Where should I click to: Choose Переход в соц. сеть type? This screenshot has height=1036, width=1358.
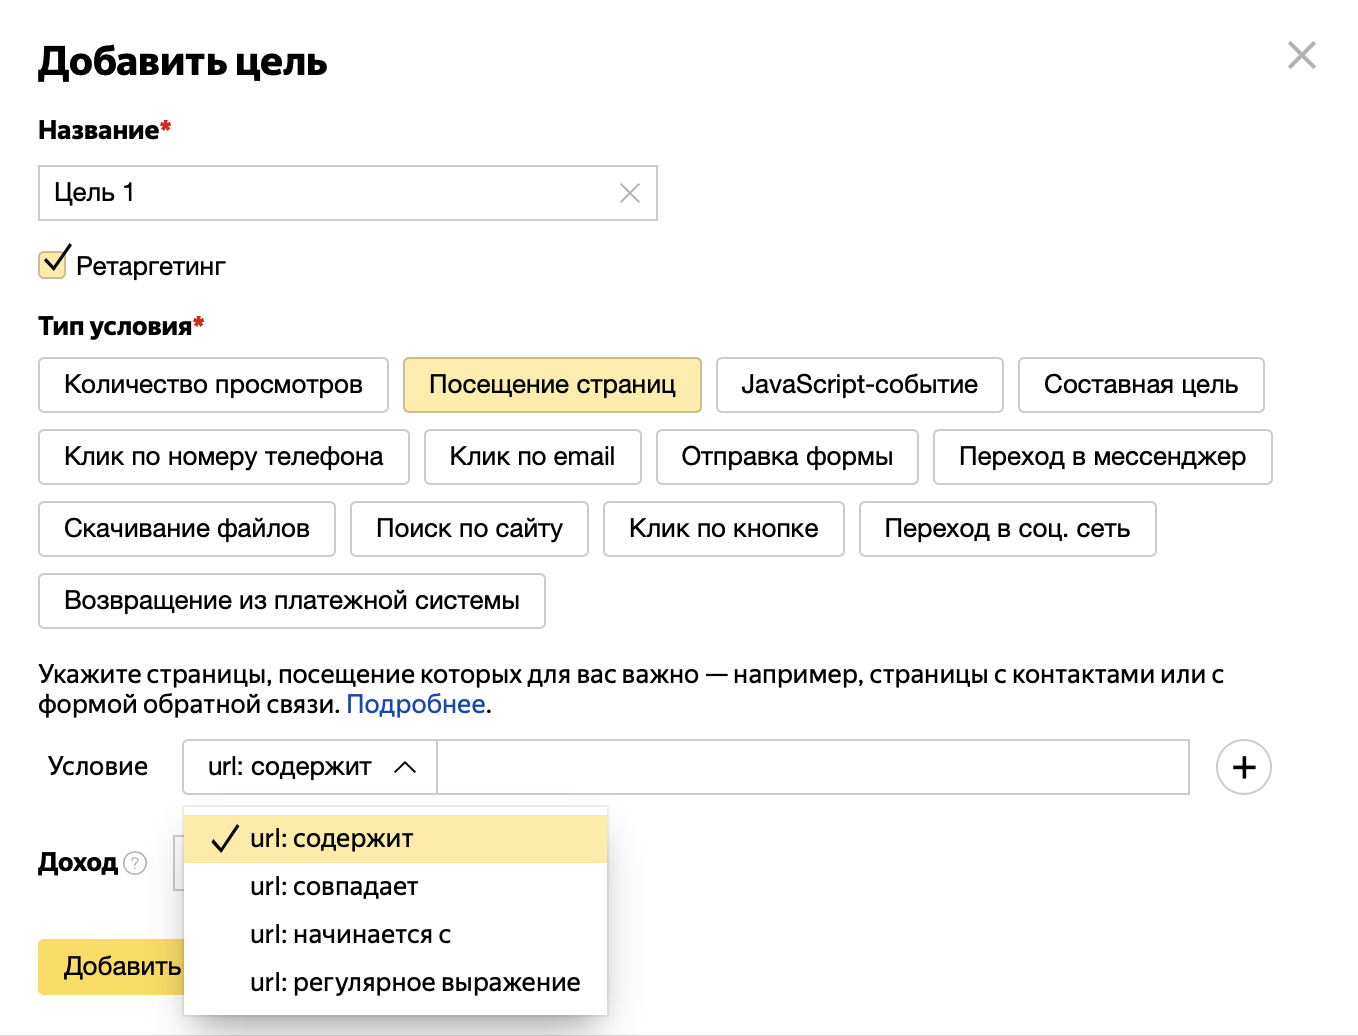pyautogui.click(x=1007, y=529)
